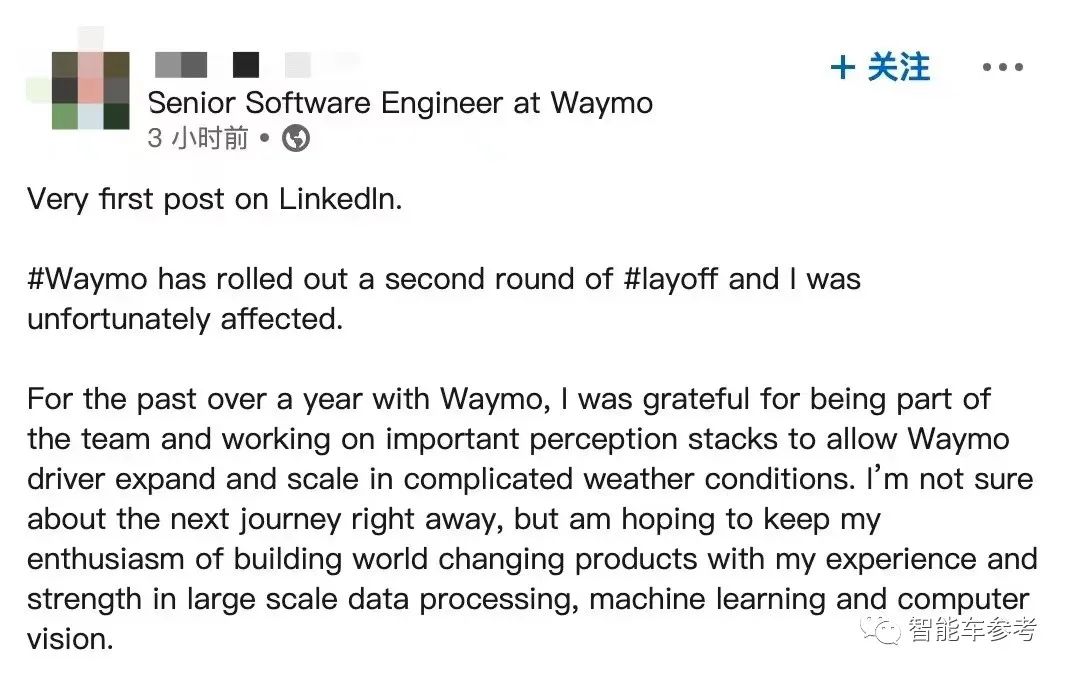The width and height of the screenshot is (1072, 676).
Task: Open the post options ellipsis menu
Action: click(1001, 67)
